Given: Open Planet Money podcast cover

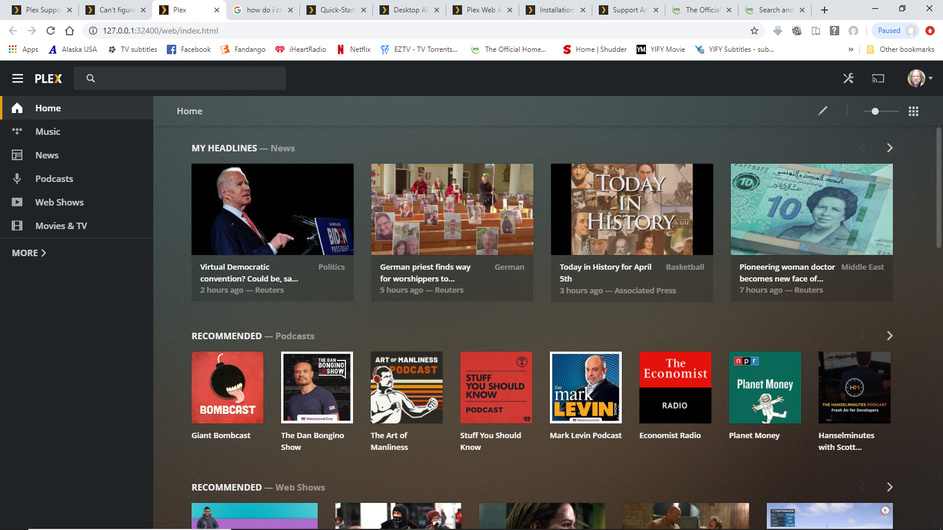Looking at the screenshot, I should click(x=764, y=387).
